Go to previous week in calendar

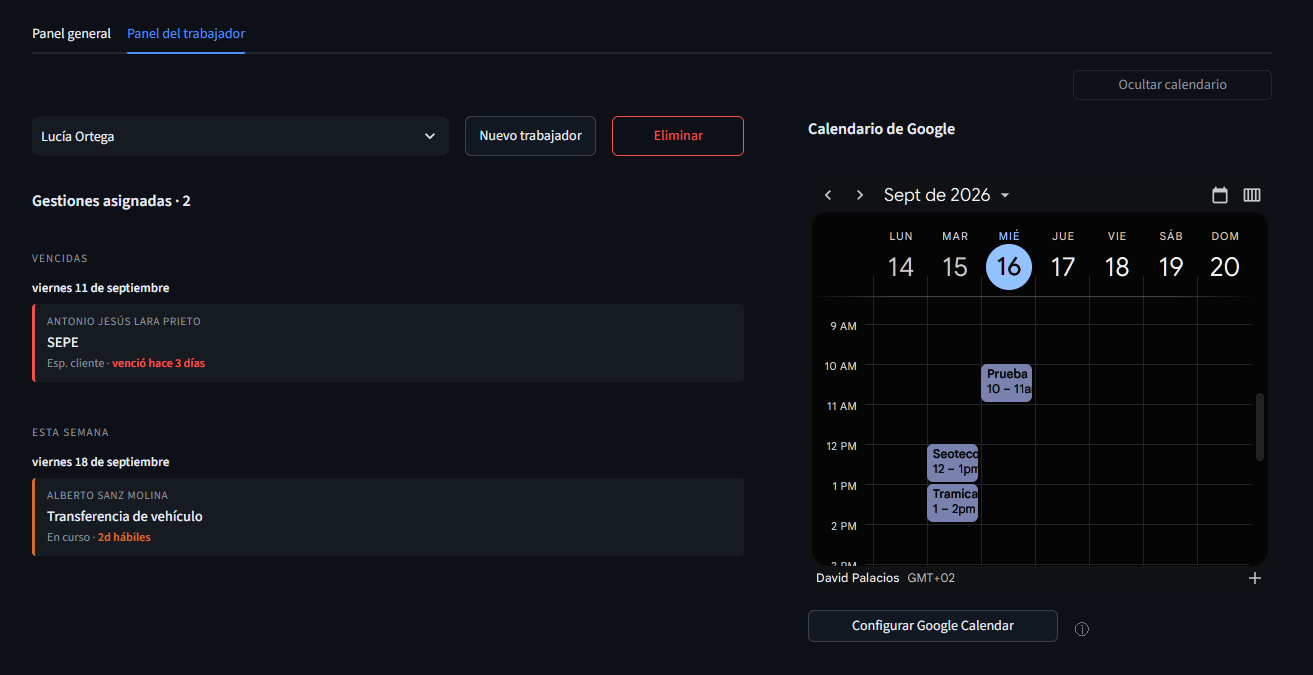(828, 195)
